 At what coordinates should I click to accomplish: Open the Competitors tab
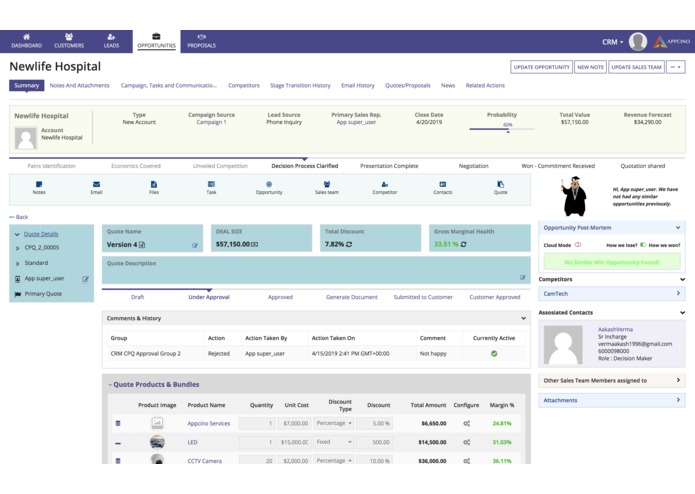244,86
